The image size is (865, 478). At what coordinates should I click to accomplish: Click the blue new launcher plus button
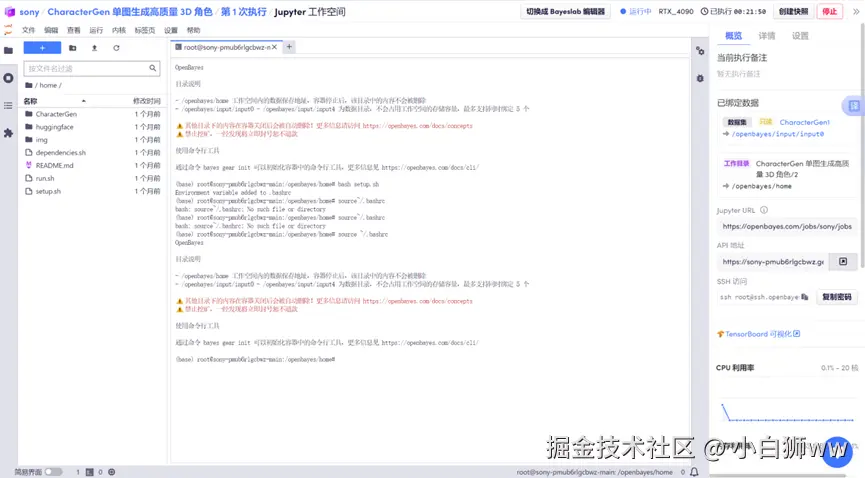pos(42,48)
